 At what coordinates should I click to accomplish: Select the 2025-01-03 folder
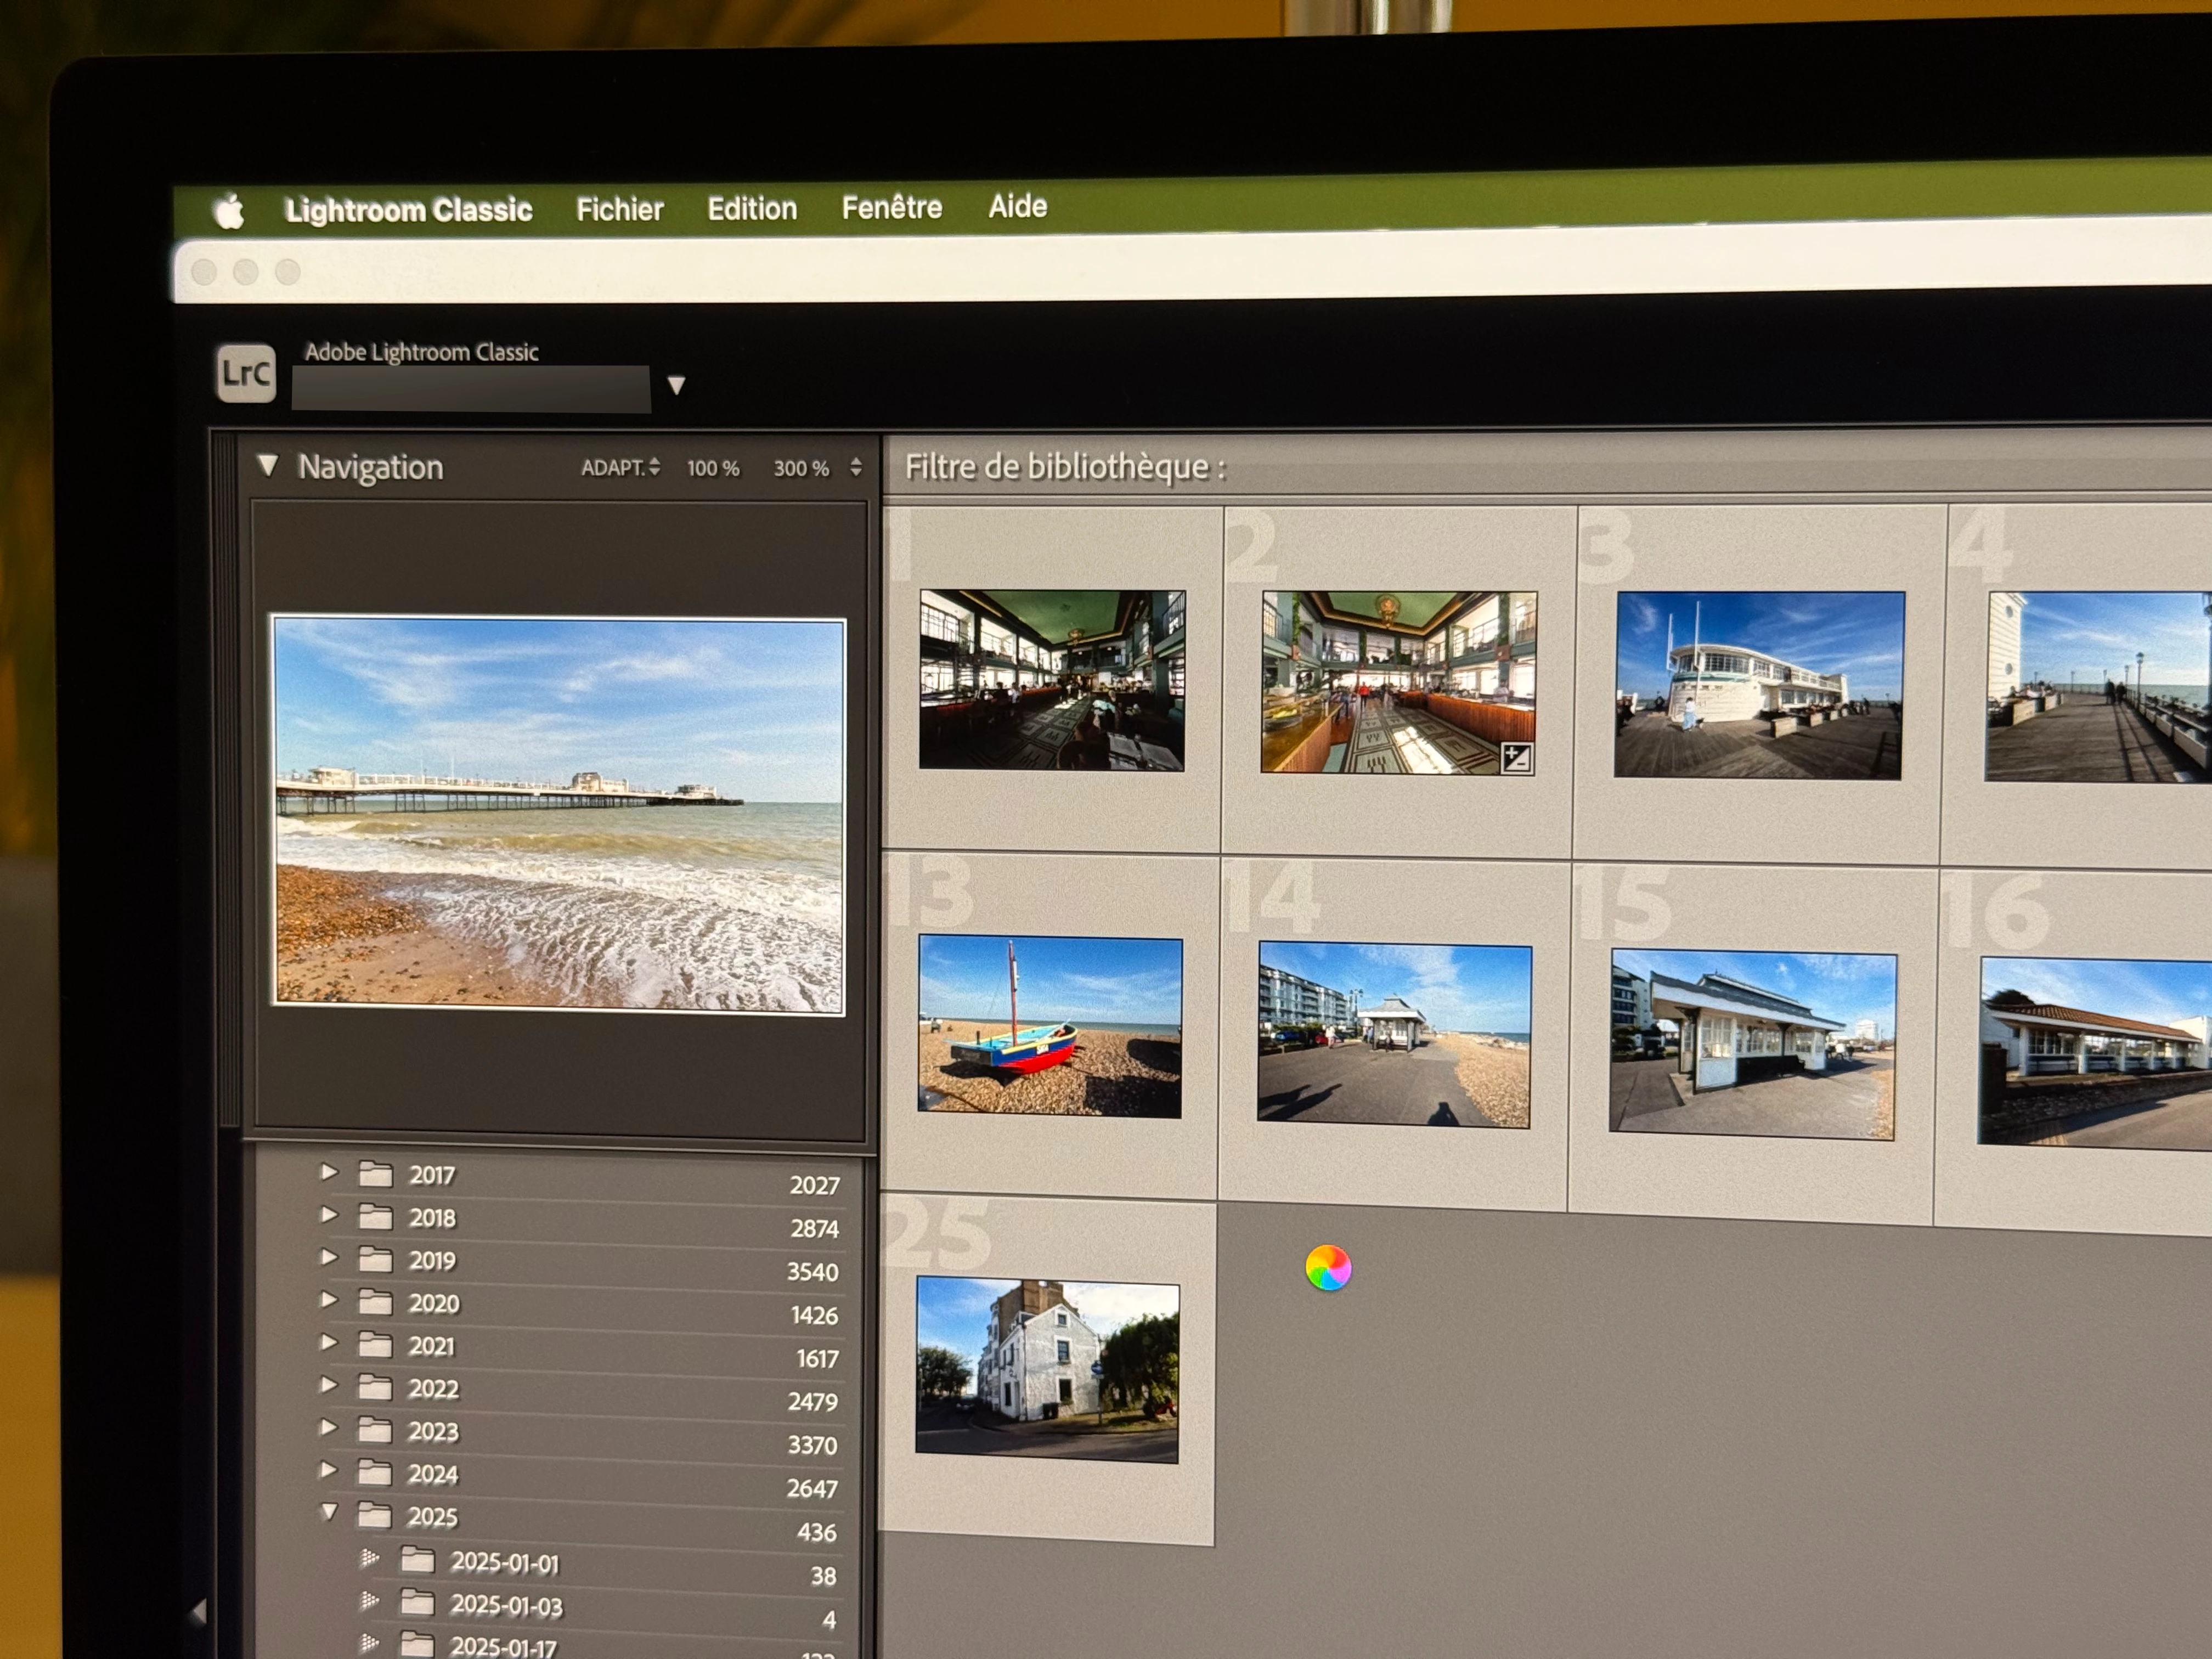[506, 1605]
